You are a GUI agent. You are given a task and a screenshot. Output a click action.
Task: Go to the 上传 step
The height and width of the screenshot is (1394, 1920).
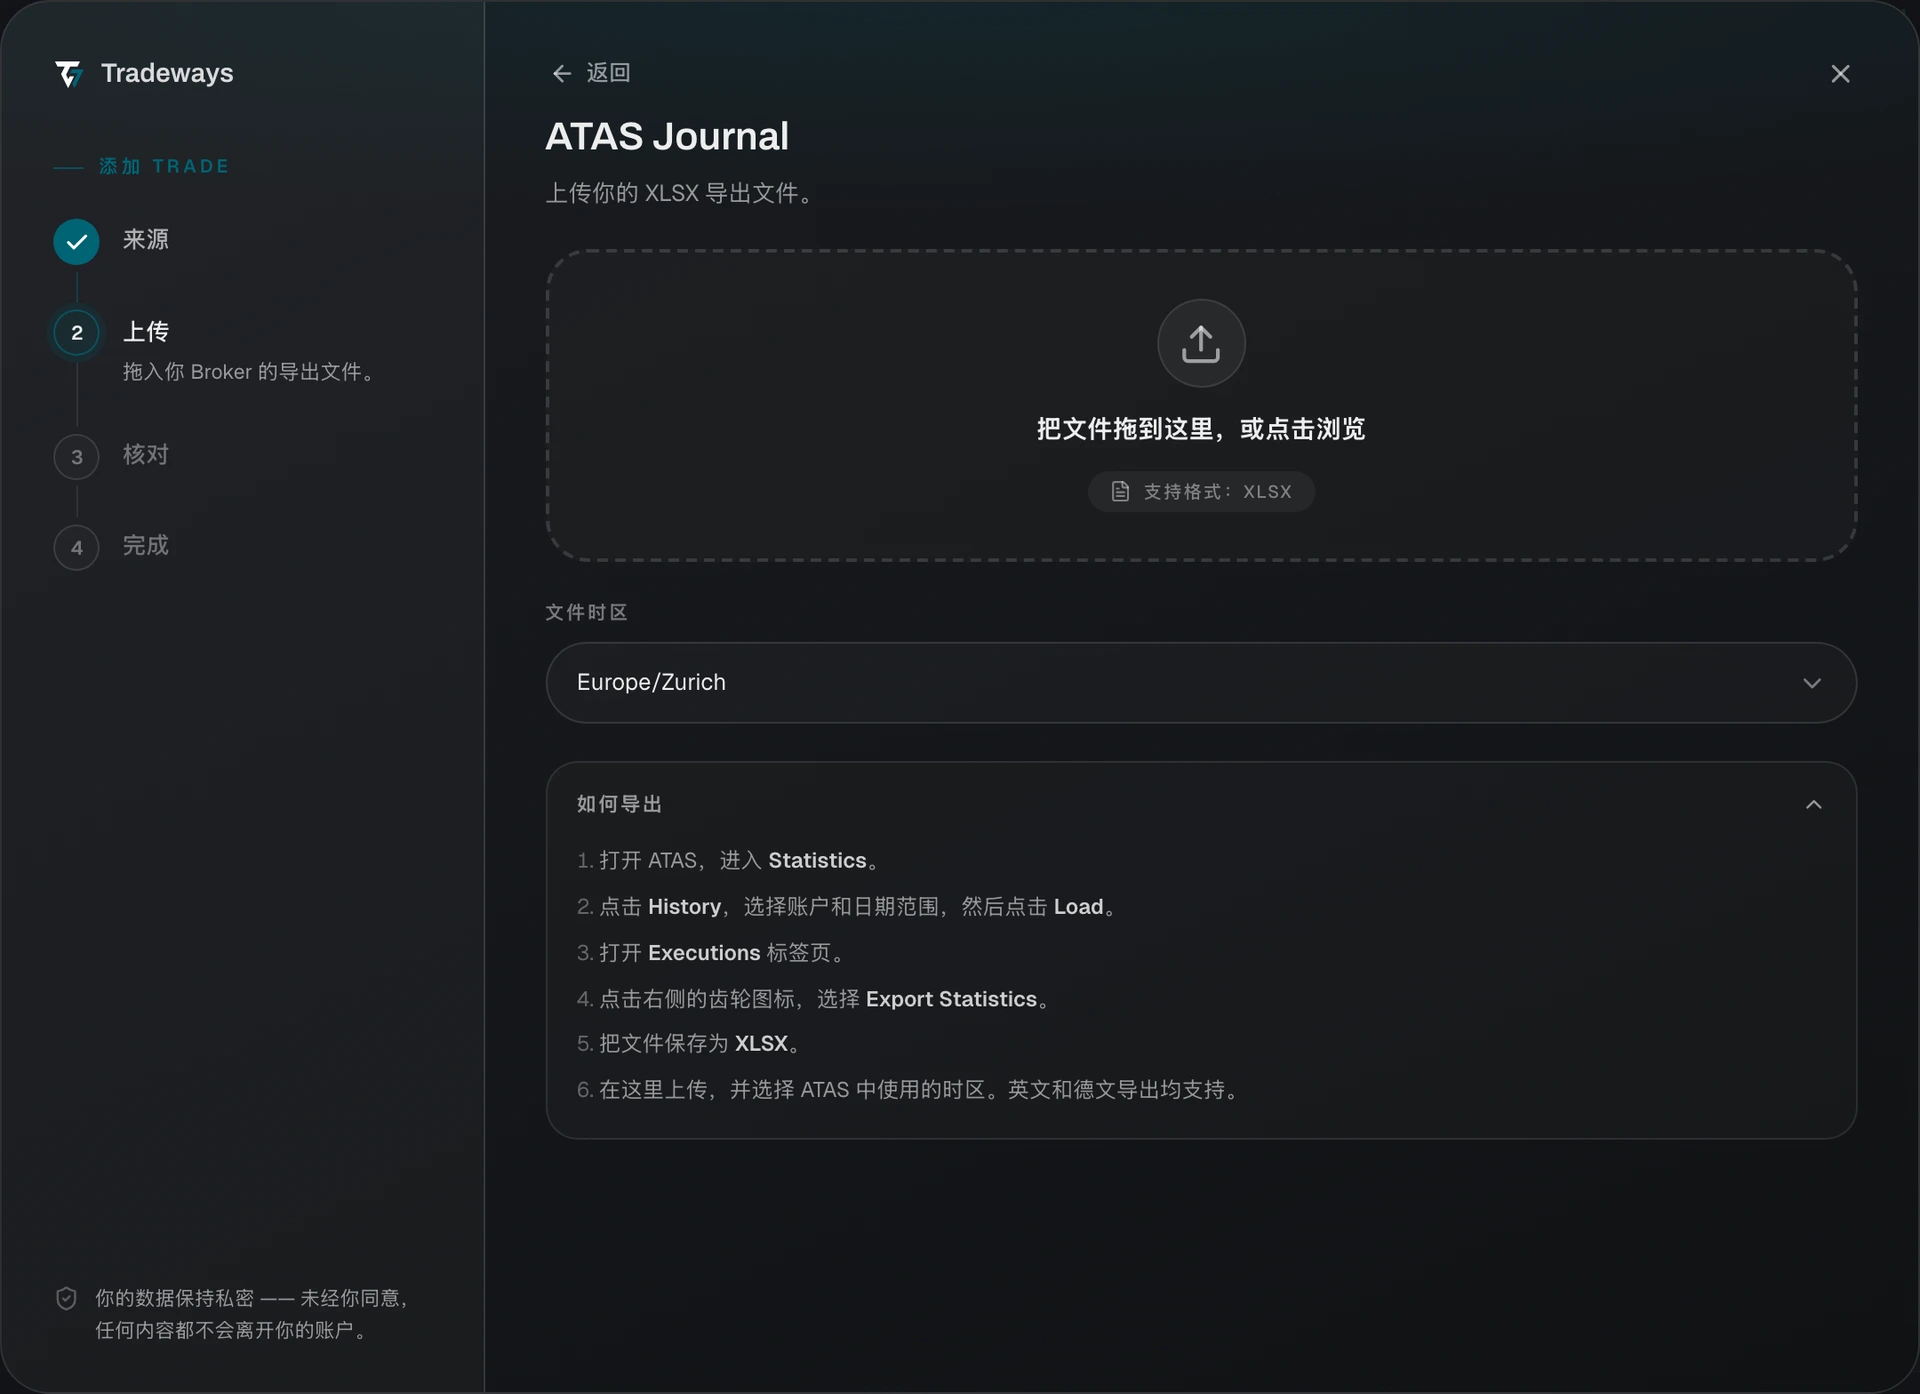tap(146, 331)
